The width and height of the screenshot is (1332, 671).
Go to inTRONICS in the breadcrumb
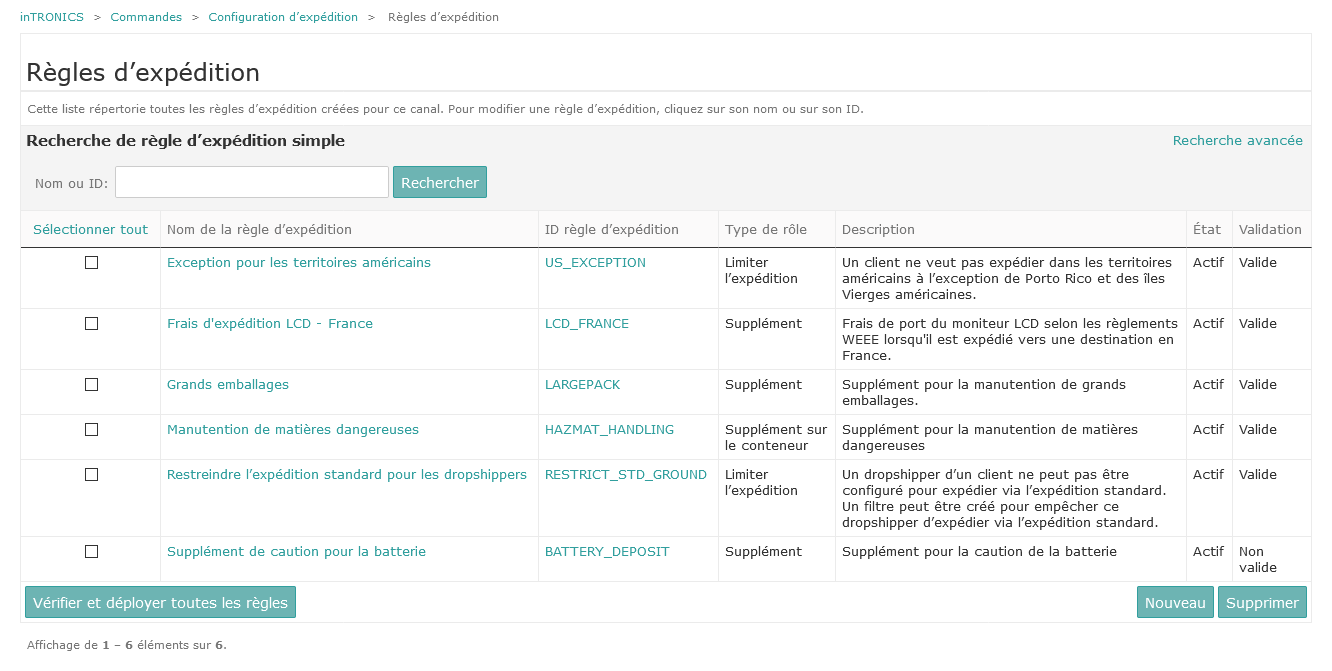coord(52,17)
